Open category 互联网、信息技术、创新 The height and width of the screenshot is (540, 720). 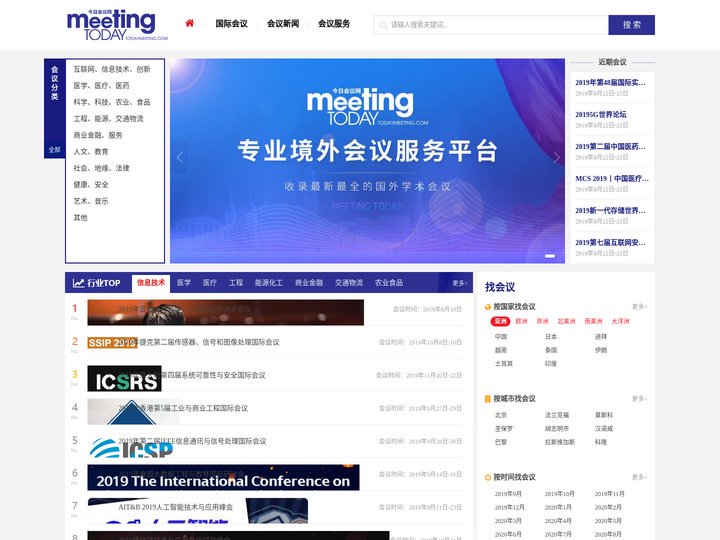(112, 69)
